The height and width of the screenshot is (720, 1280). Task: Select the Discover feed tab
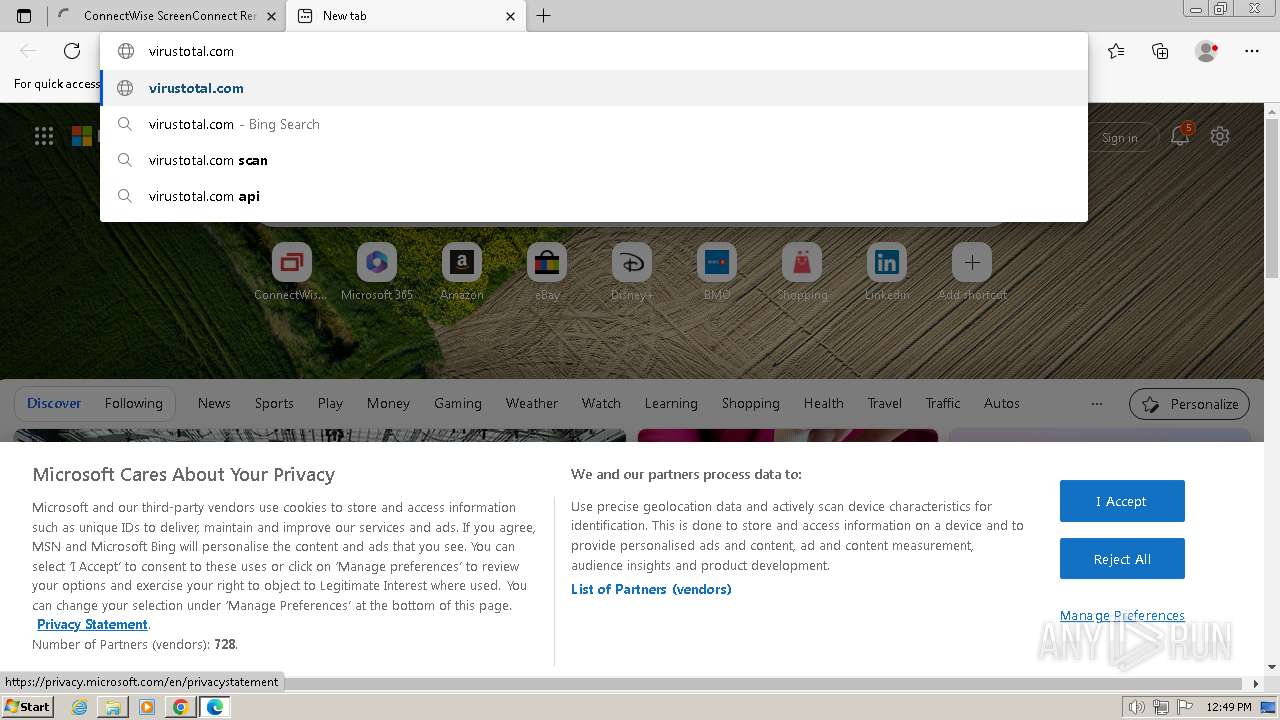(54, 403)
